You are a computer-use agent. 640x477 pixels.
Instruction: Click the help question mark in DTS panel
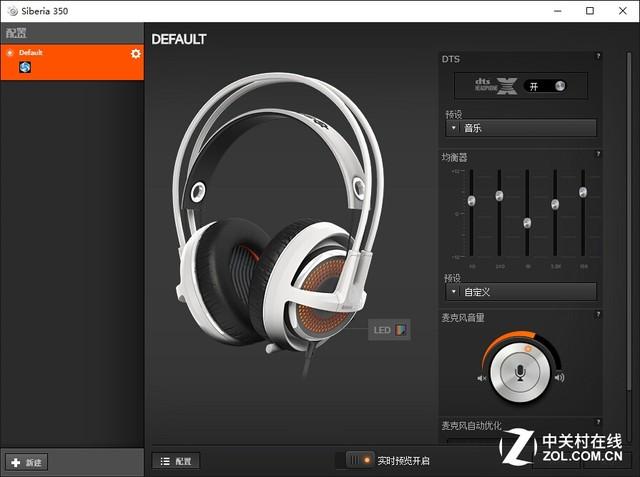pyautogui.click(x=598, y=56)
